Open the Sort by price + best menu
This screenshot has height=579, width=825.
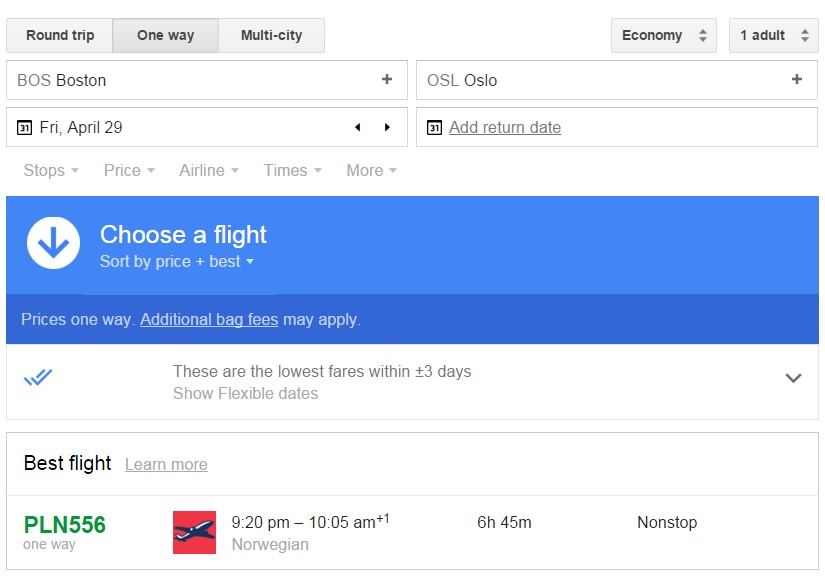(177, 261)
